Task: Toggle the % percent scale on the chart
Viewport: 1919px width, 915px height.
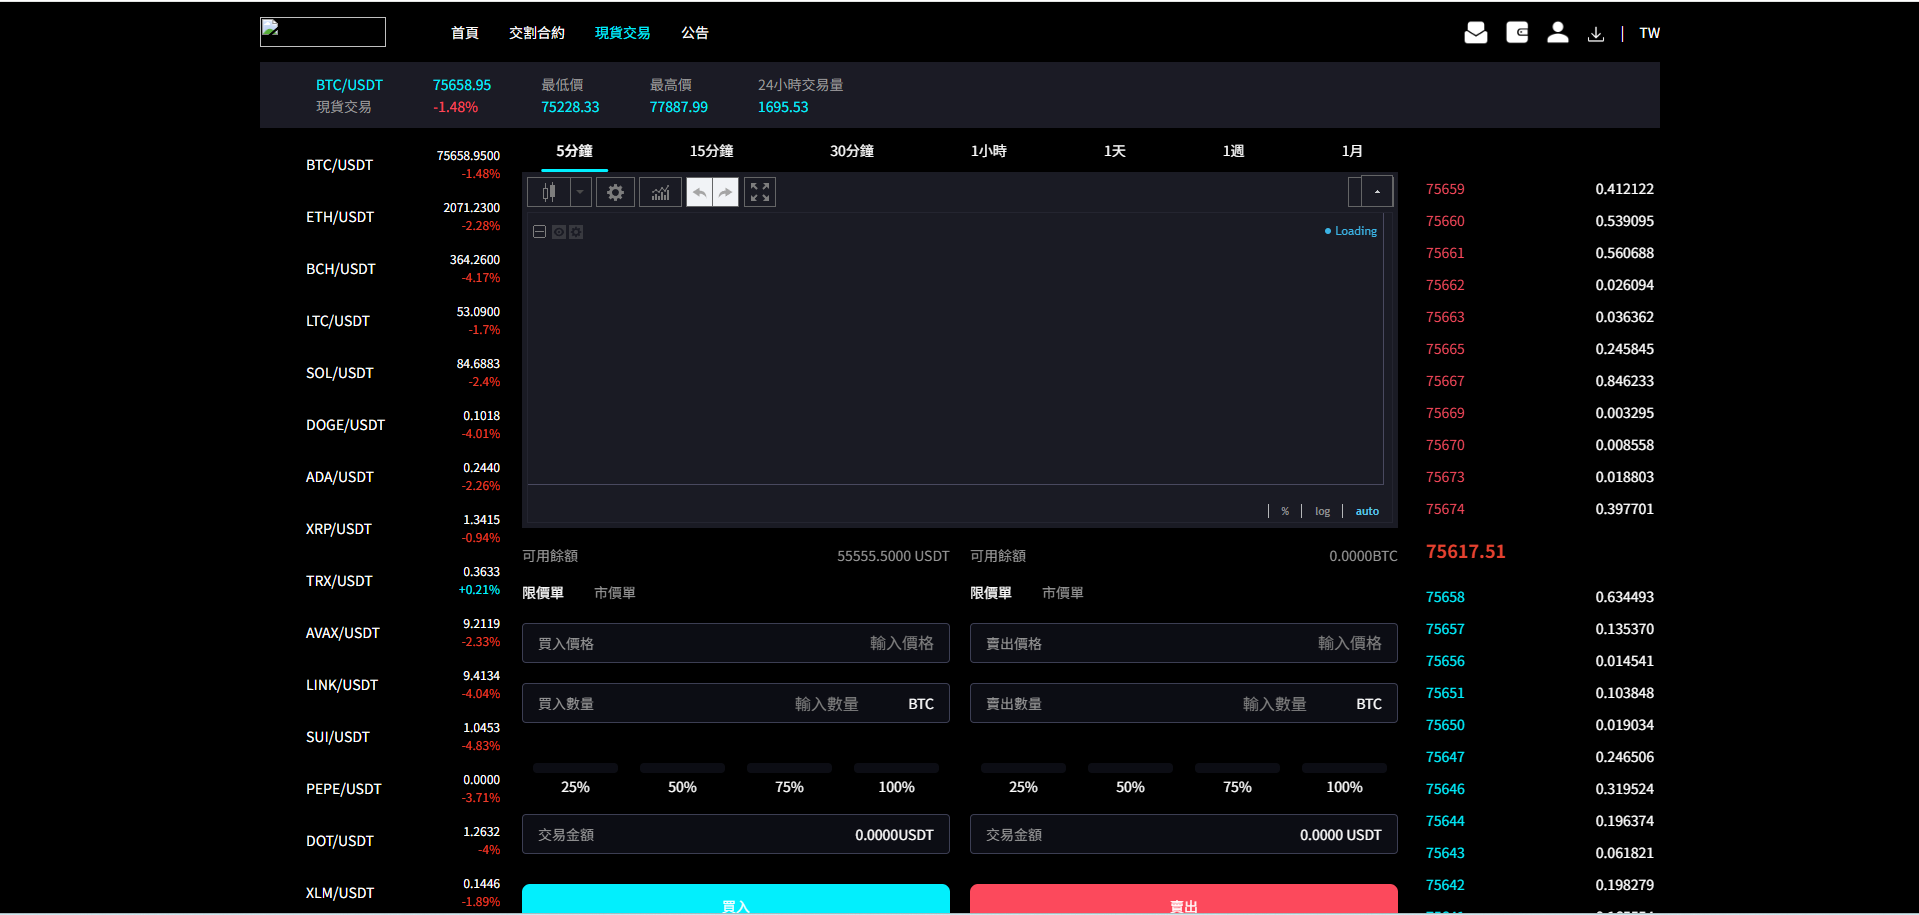Action: click(x=1285, y=511)
